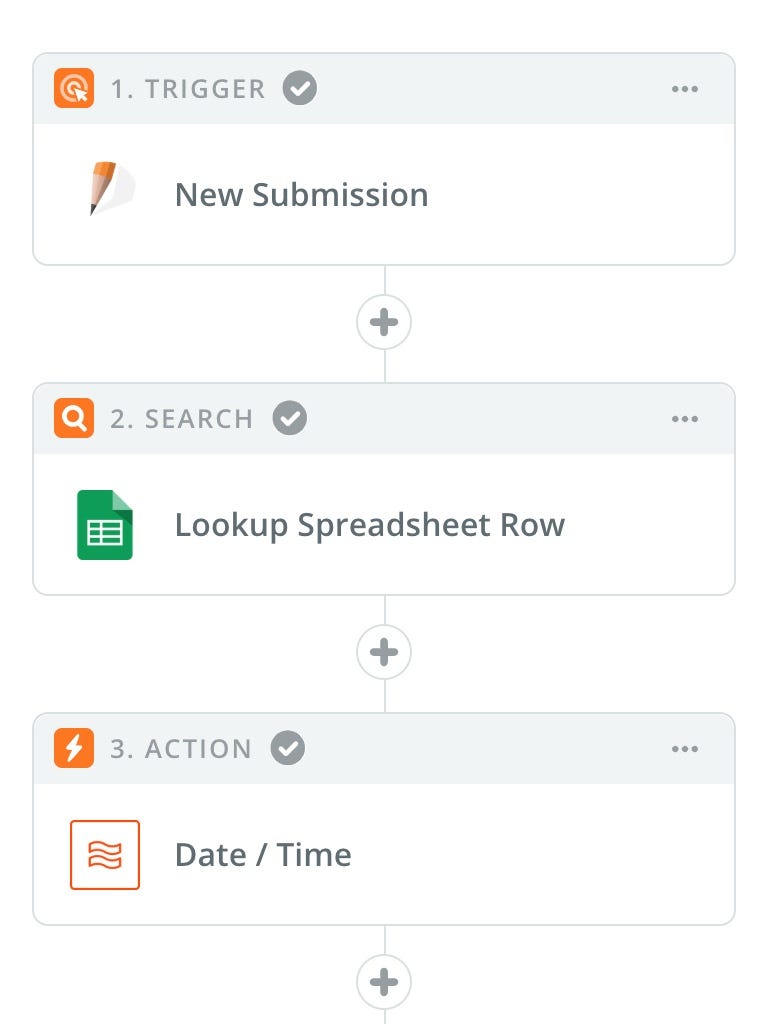The height and width of the screenshot is (1024, 764).
Task: Click the checkmark badge next to 3. ACTION
Action: coord(288,748)
